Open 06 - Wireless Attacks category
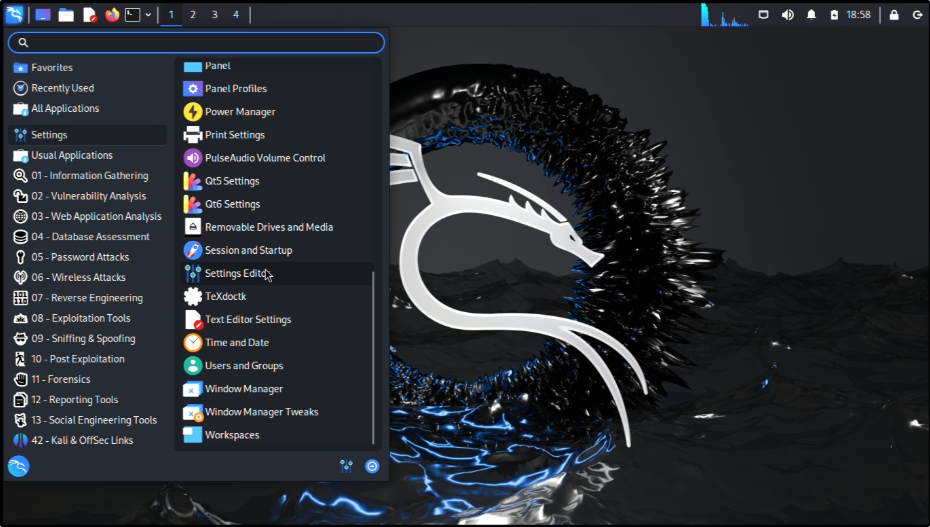Viewport: 930px width, 527px height. (x=87, y=277)
